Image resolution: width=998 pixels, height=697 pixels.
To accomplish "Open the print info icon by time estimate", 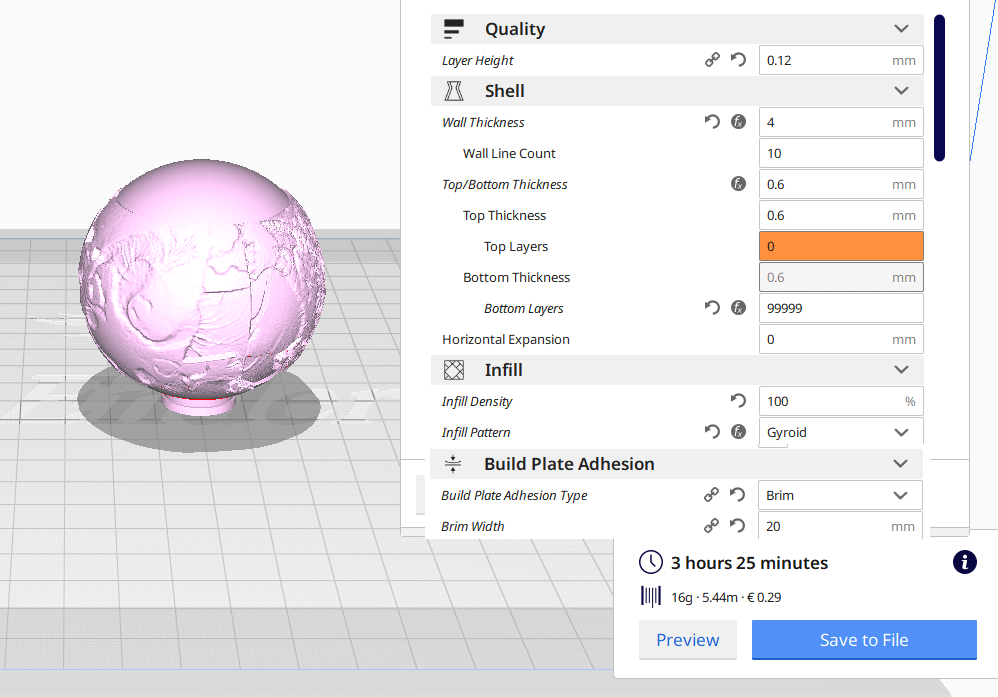I will click(964, 562).
